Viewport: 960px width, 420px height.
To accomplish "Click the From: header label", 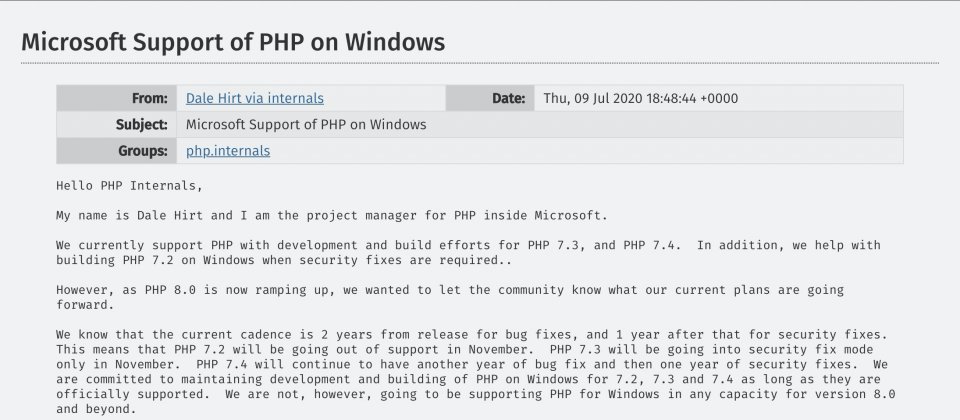I will coord(149,98).
